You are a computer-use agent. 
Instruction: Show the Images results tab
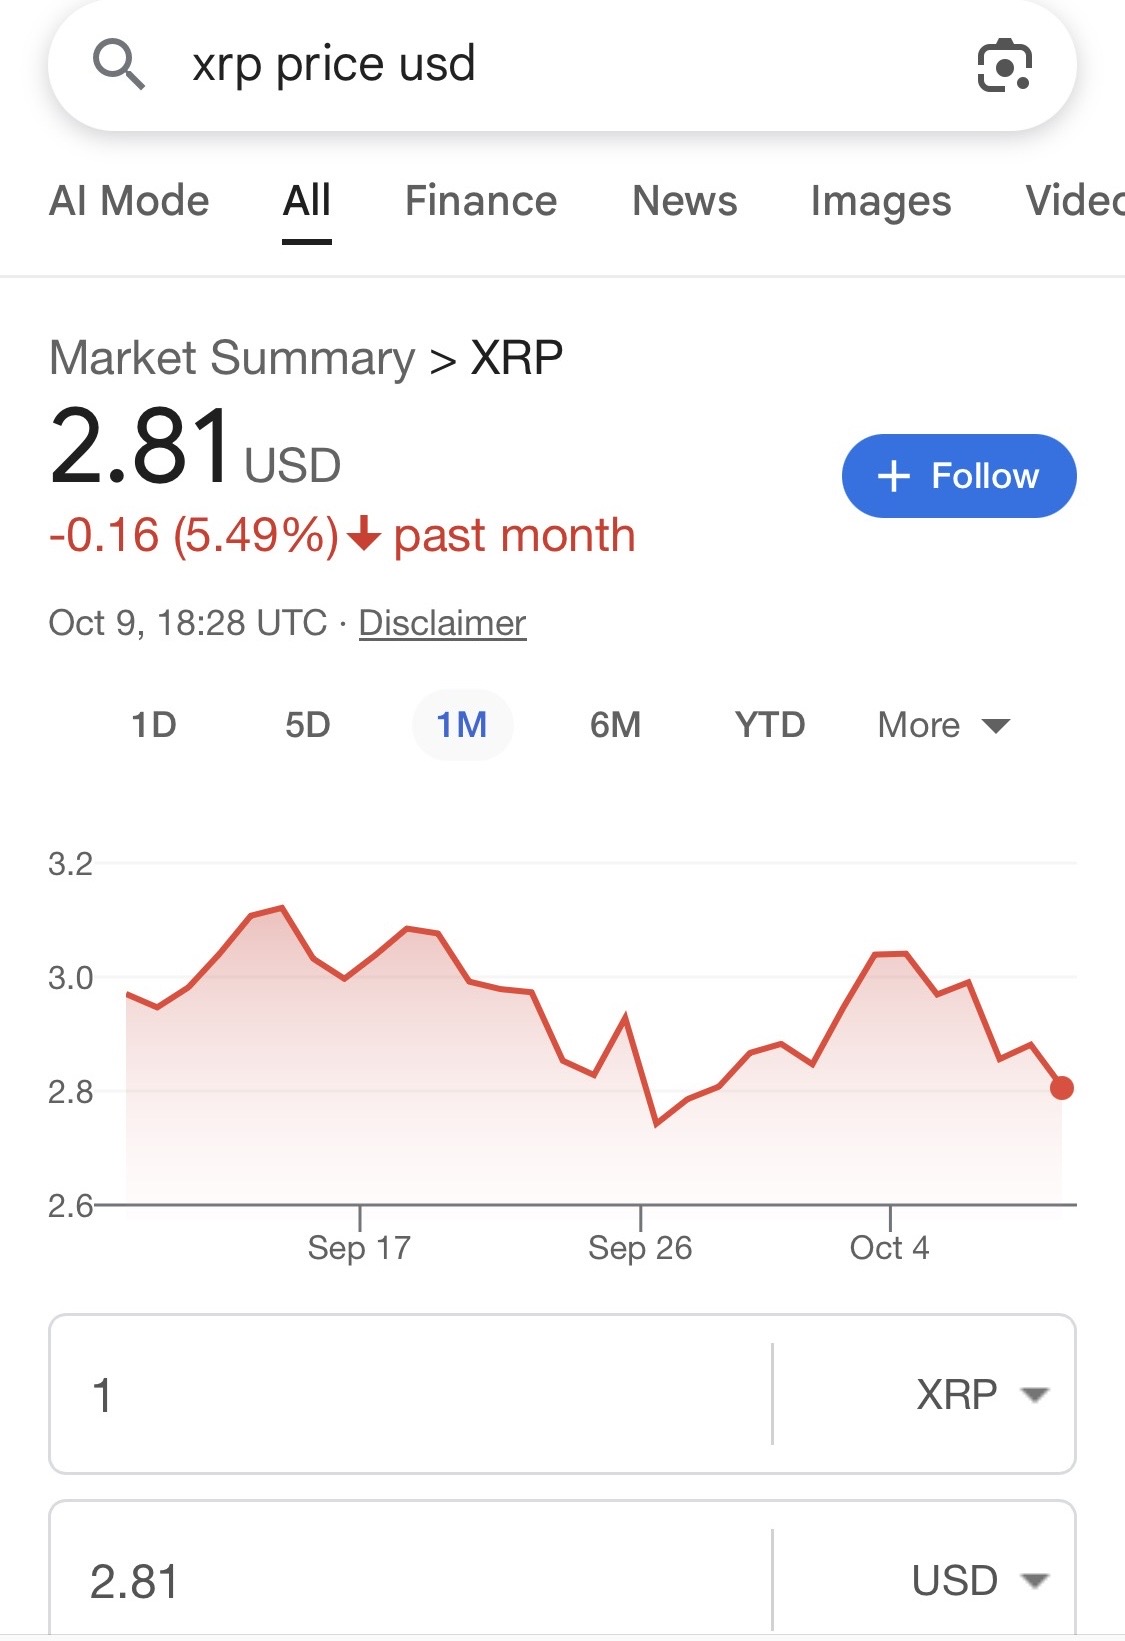(x=881, y=201)
